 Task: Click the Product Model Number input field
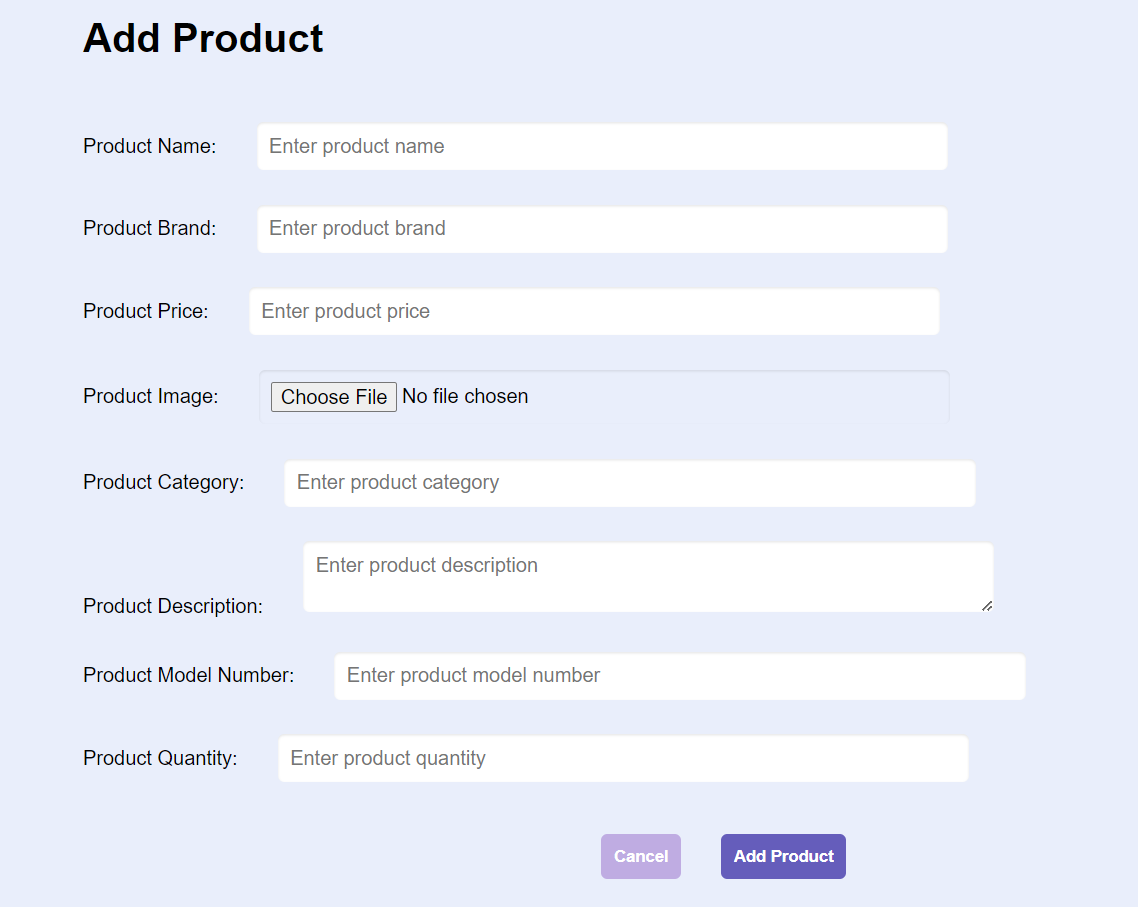(679, 676)
